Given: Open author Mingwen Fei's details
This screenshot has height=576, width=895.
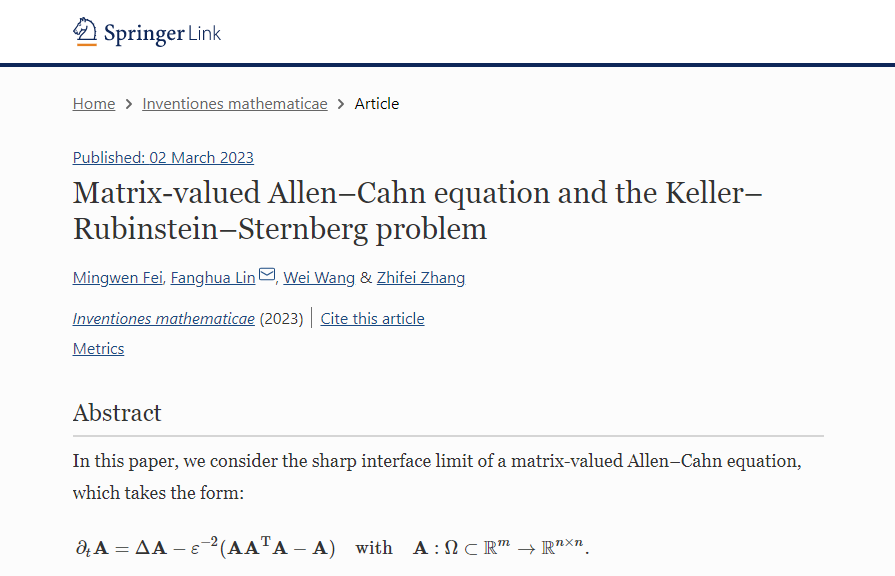Looking at the screenshot, I should click(x=117, y=277).
